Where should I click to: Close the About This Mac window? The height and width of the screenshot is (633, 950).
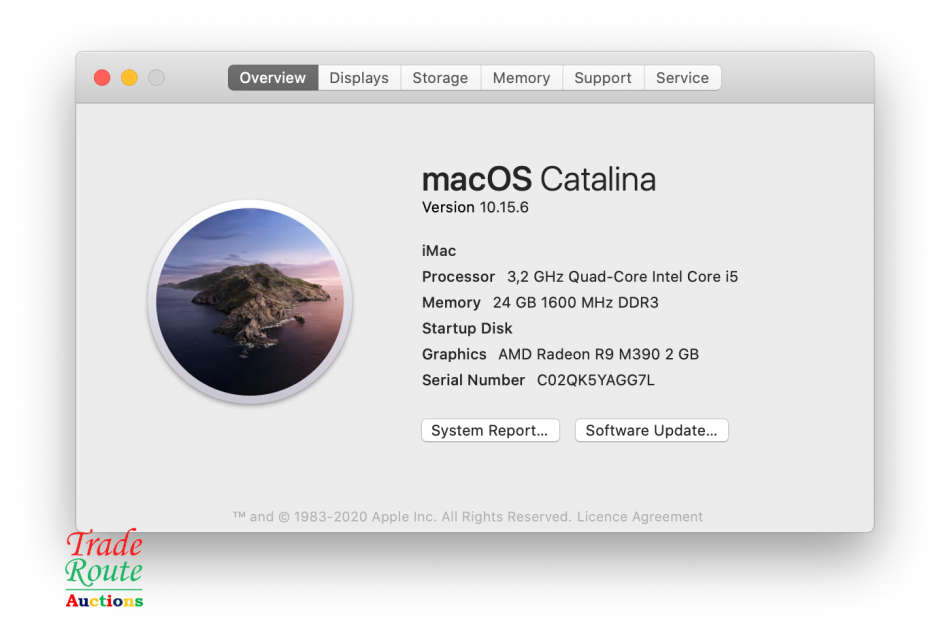click(x=102, y=76)
